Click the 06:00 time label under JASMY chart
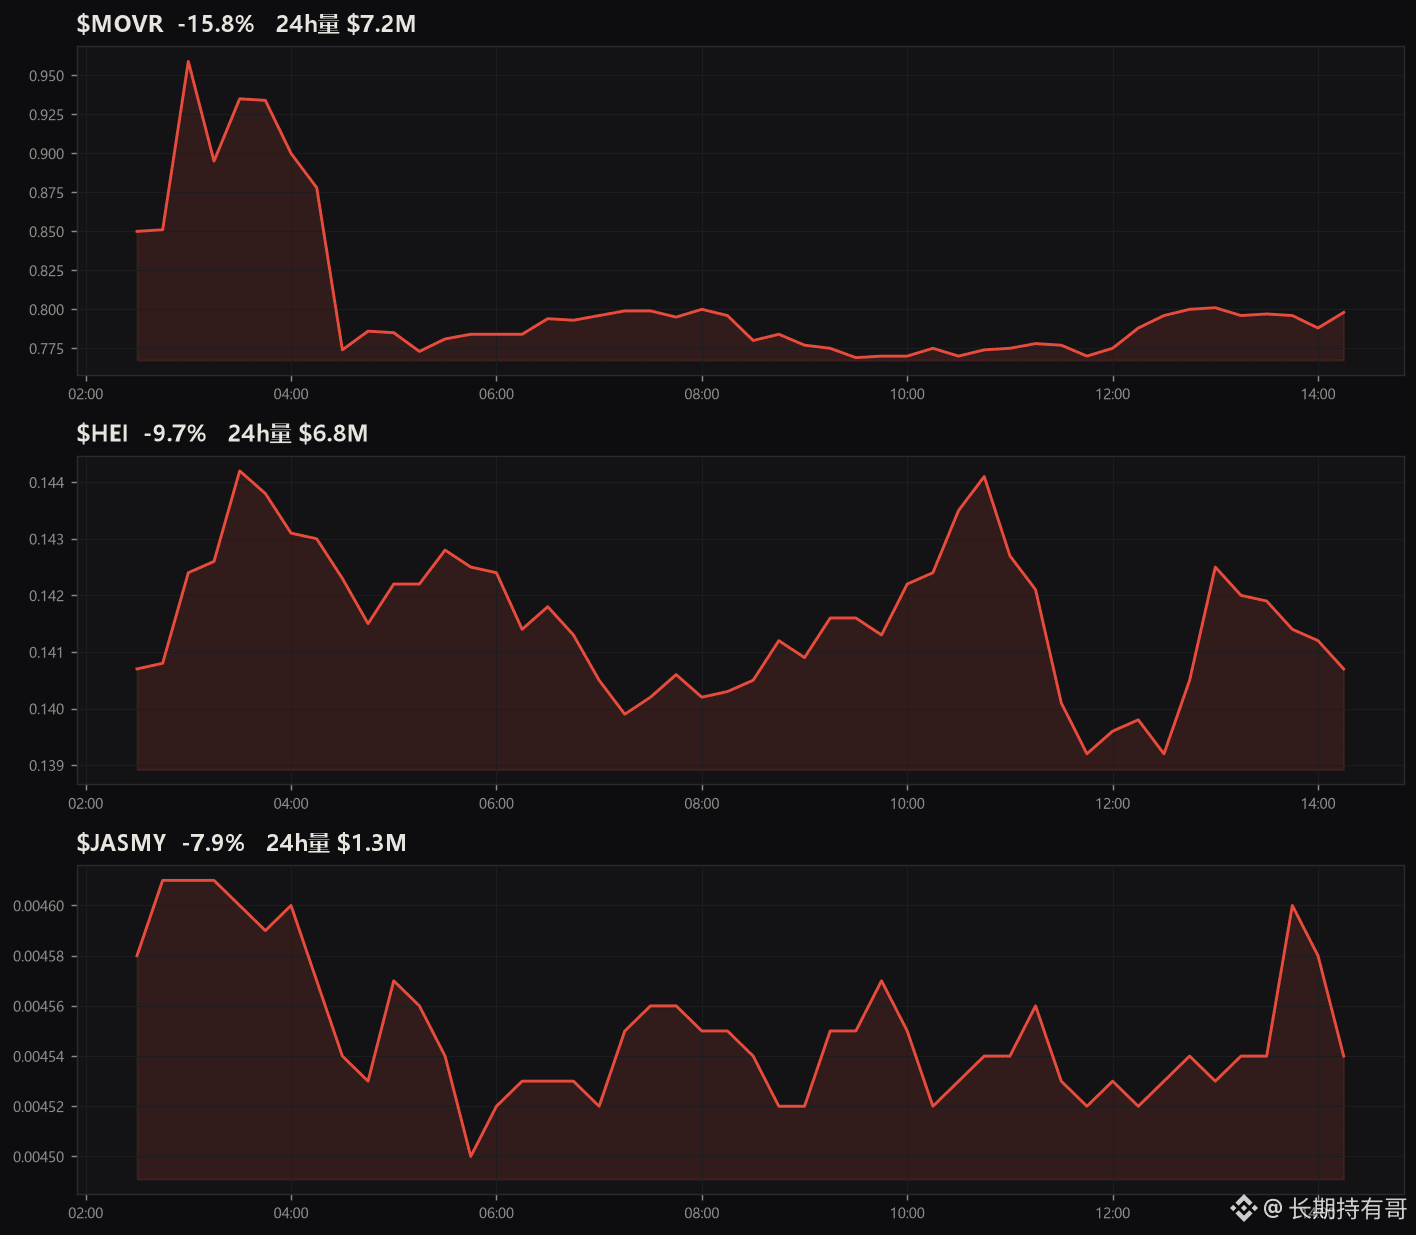The width and height of the screenshot is (1416, 1235). [x=497, y=1213]
